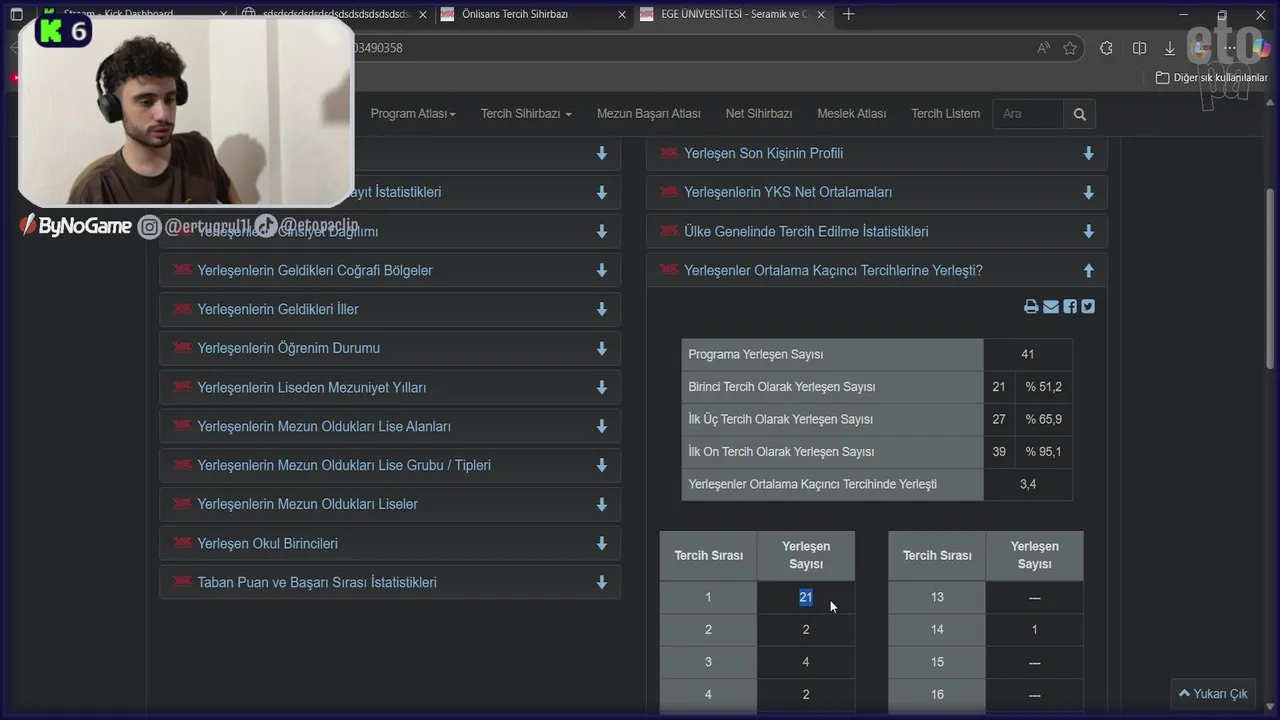Click the Yukarı Çık button
The width and height of the screenshot is (1280, 720).
point(1213,694)
